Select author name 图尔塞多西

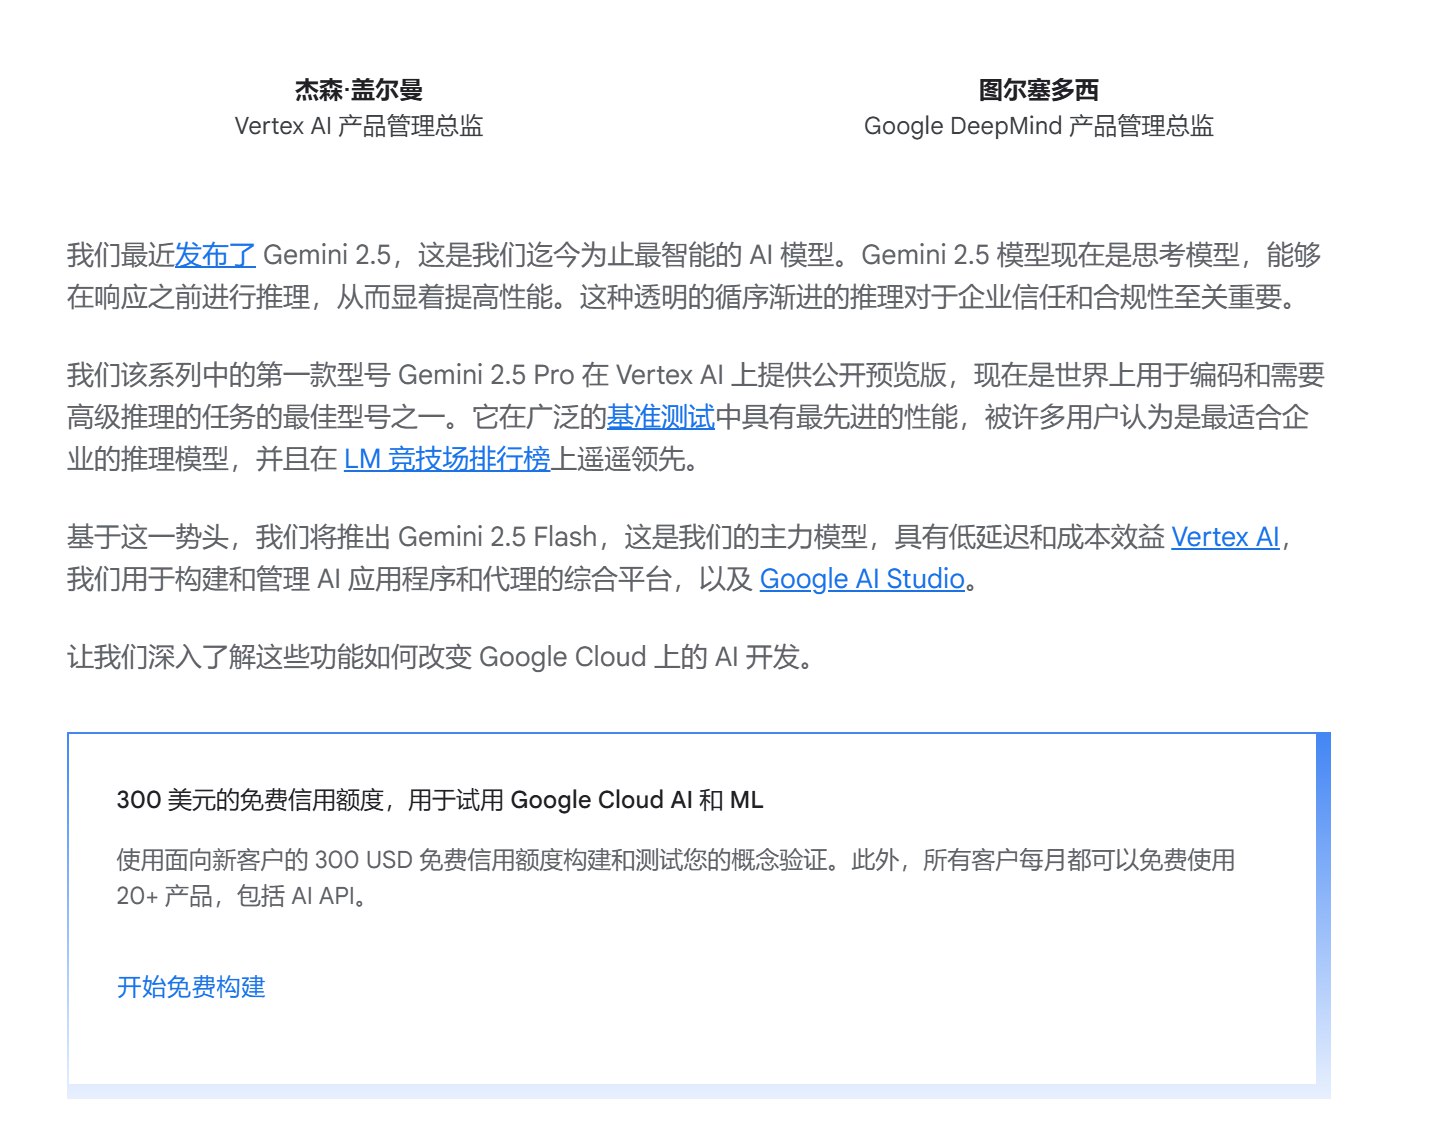click(x=1039, y=90)
